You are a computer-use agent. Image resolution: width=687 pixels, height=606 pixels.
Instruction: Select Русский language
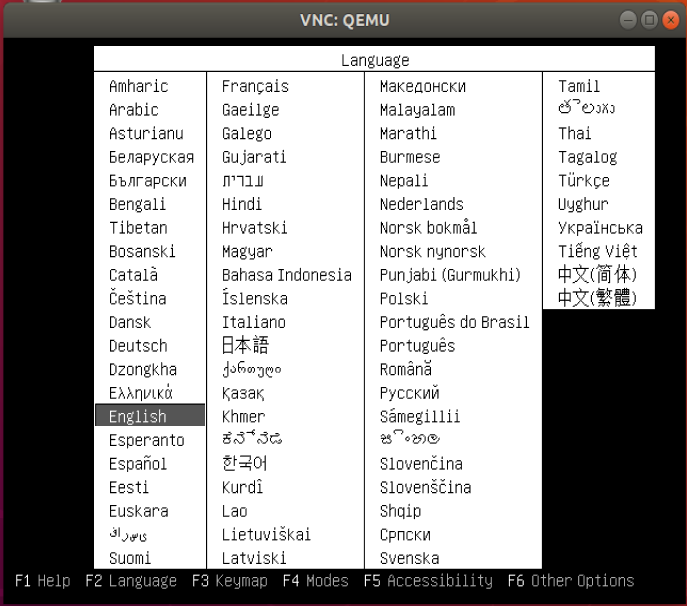[409, 393]
